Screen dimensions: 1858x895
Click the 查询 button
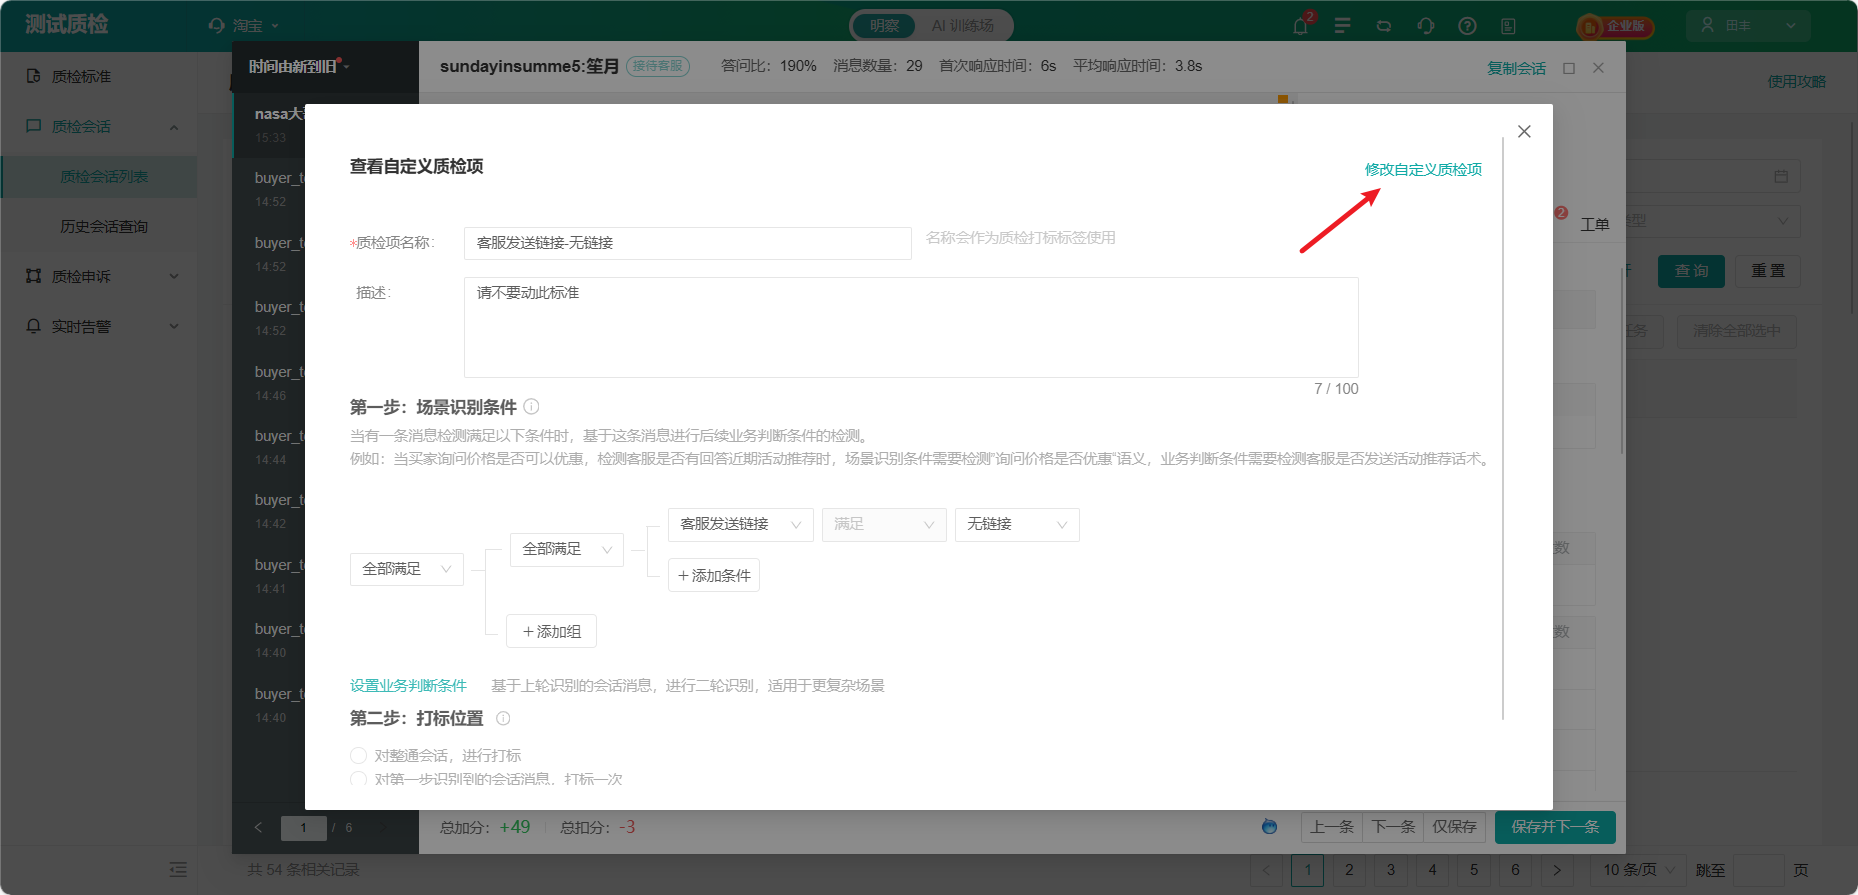[1691, 271]
